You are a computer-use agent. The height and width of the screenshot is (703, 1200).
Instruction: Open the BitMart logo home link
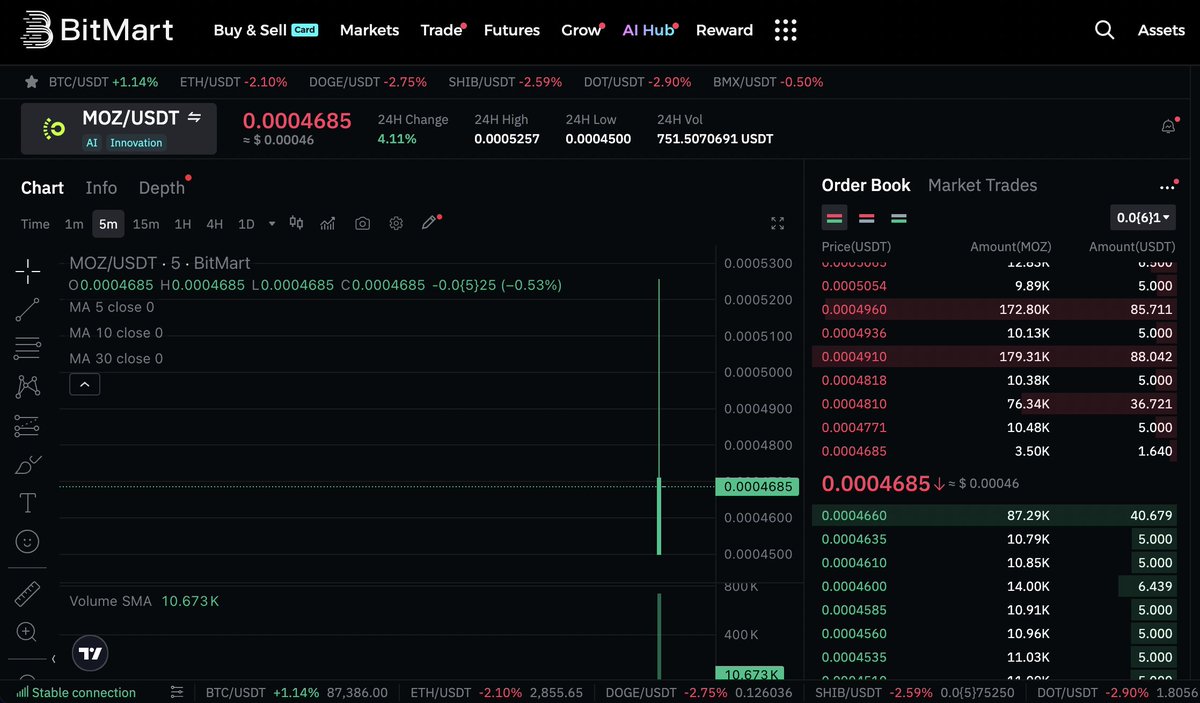[x=97, y=30]
